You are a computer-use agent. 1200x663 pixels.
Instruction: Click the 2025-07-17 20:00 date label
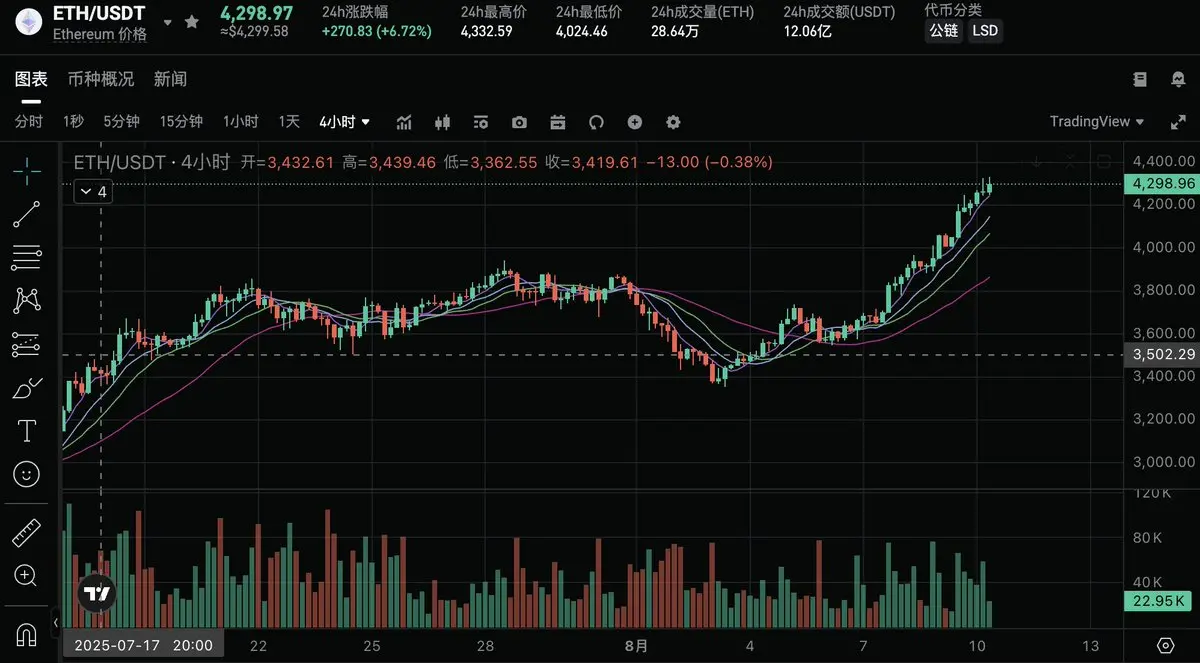143,645
